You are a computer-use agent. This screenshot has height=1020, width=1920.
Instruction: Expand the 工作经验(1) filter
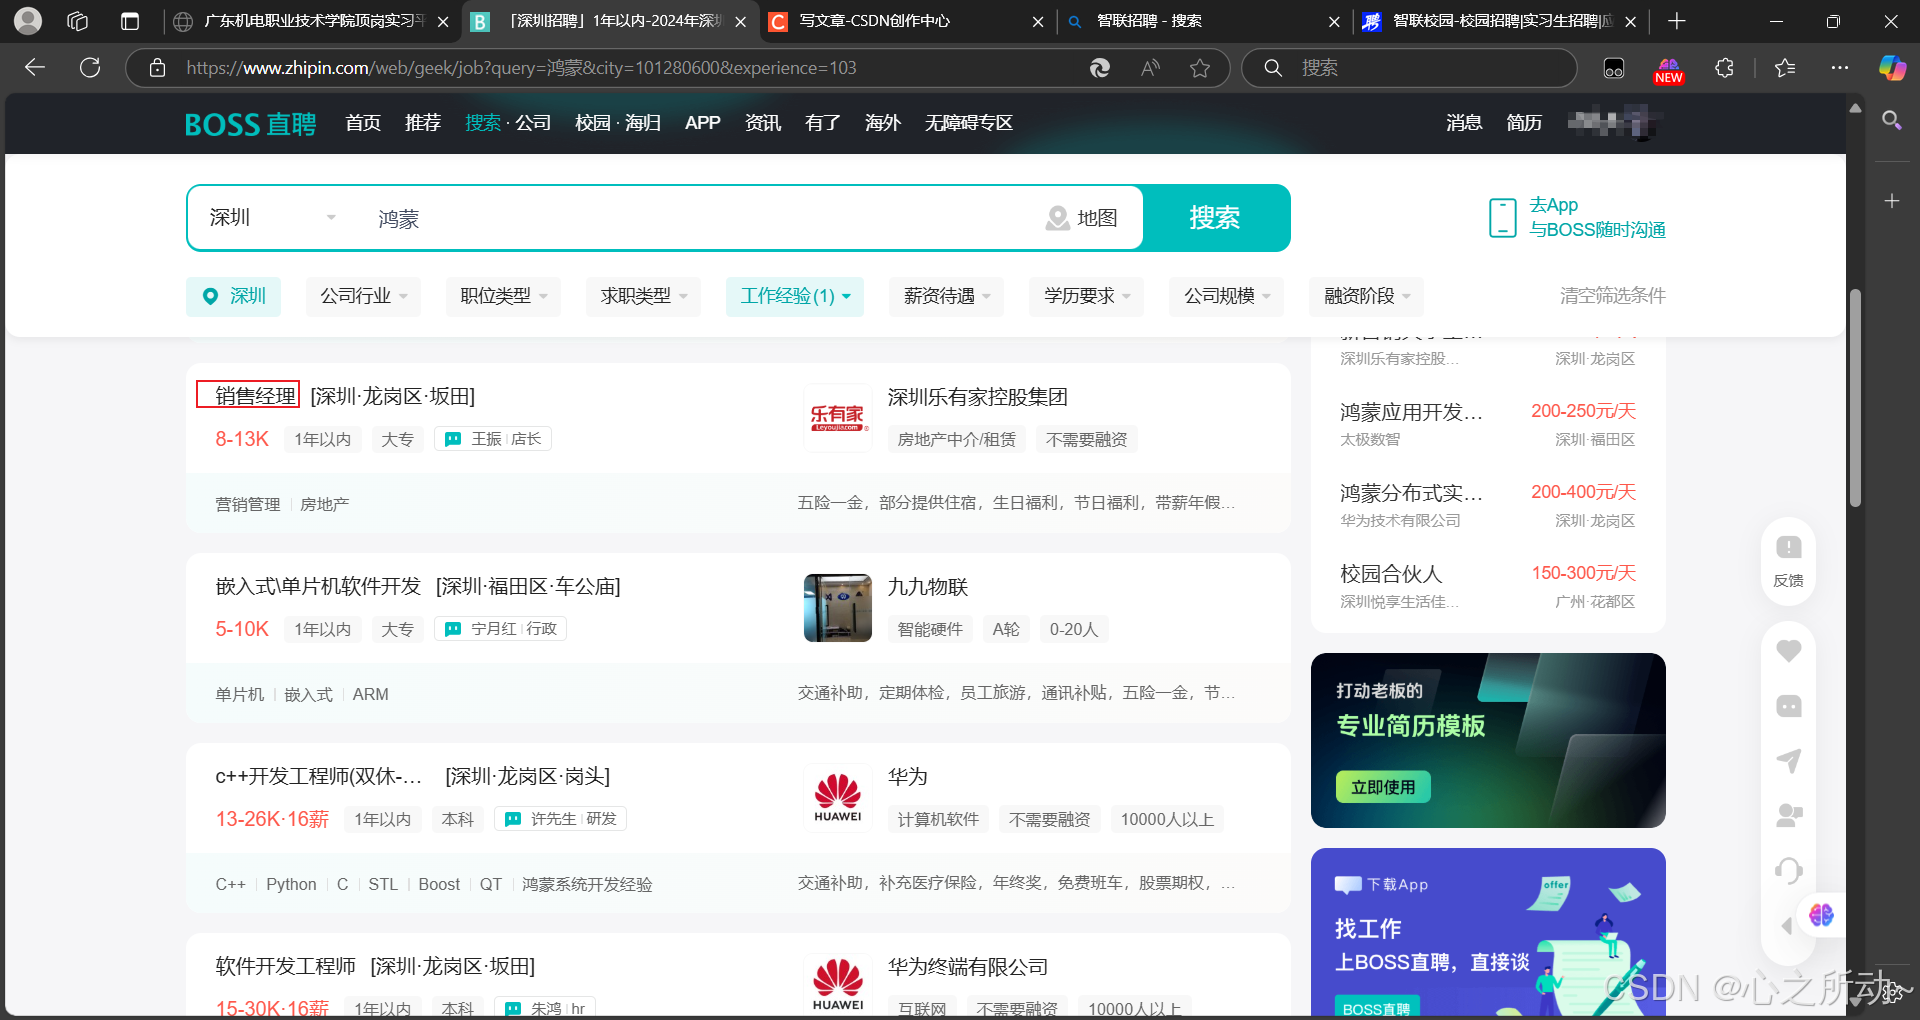[795, 296]
